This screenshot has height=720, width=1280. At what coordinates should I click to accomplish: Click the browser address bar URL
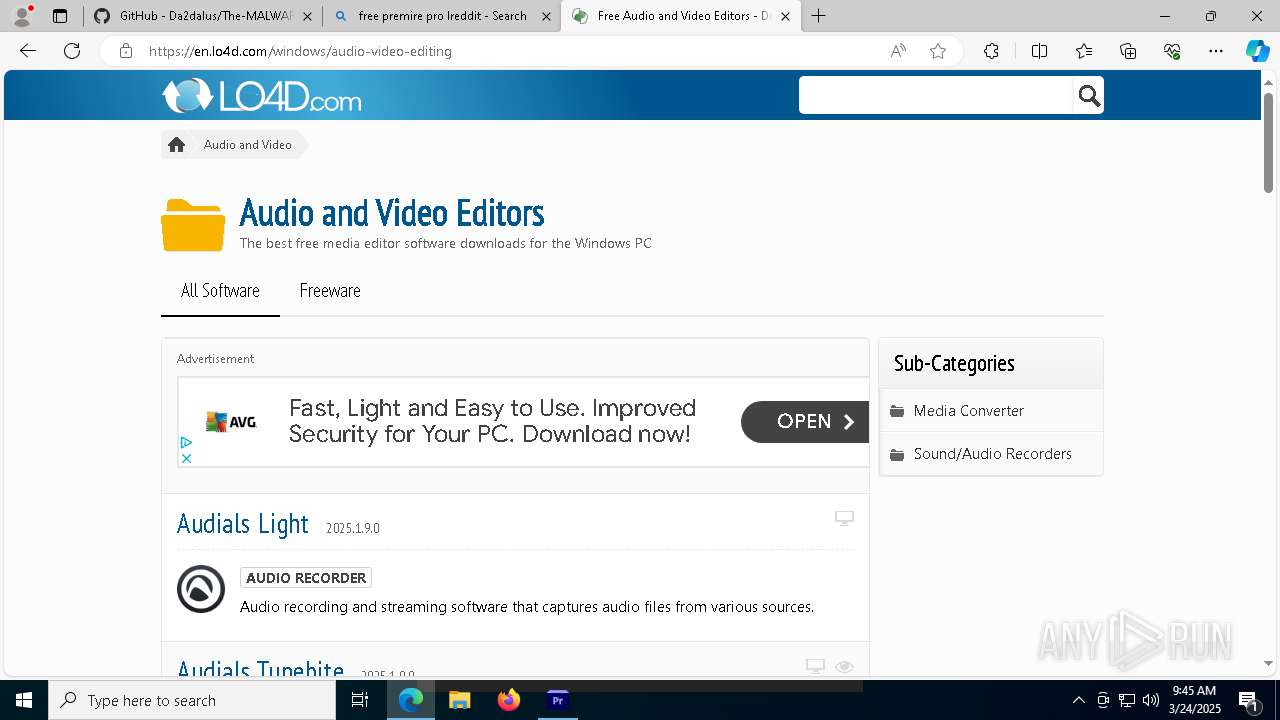[300, 51]
